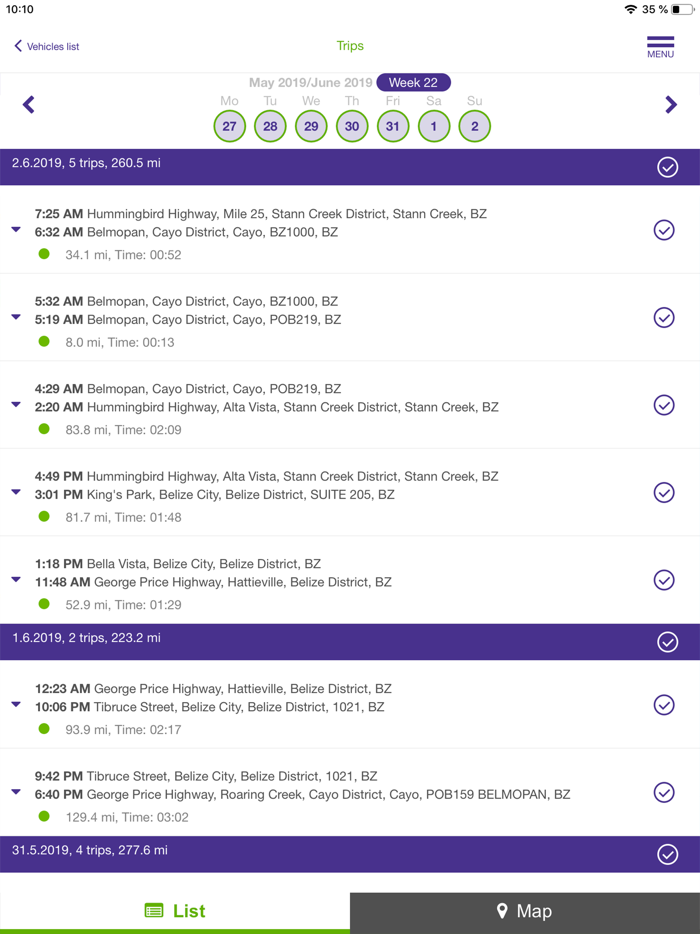
Task: Go to previous week arrow
Action: 29,104
